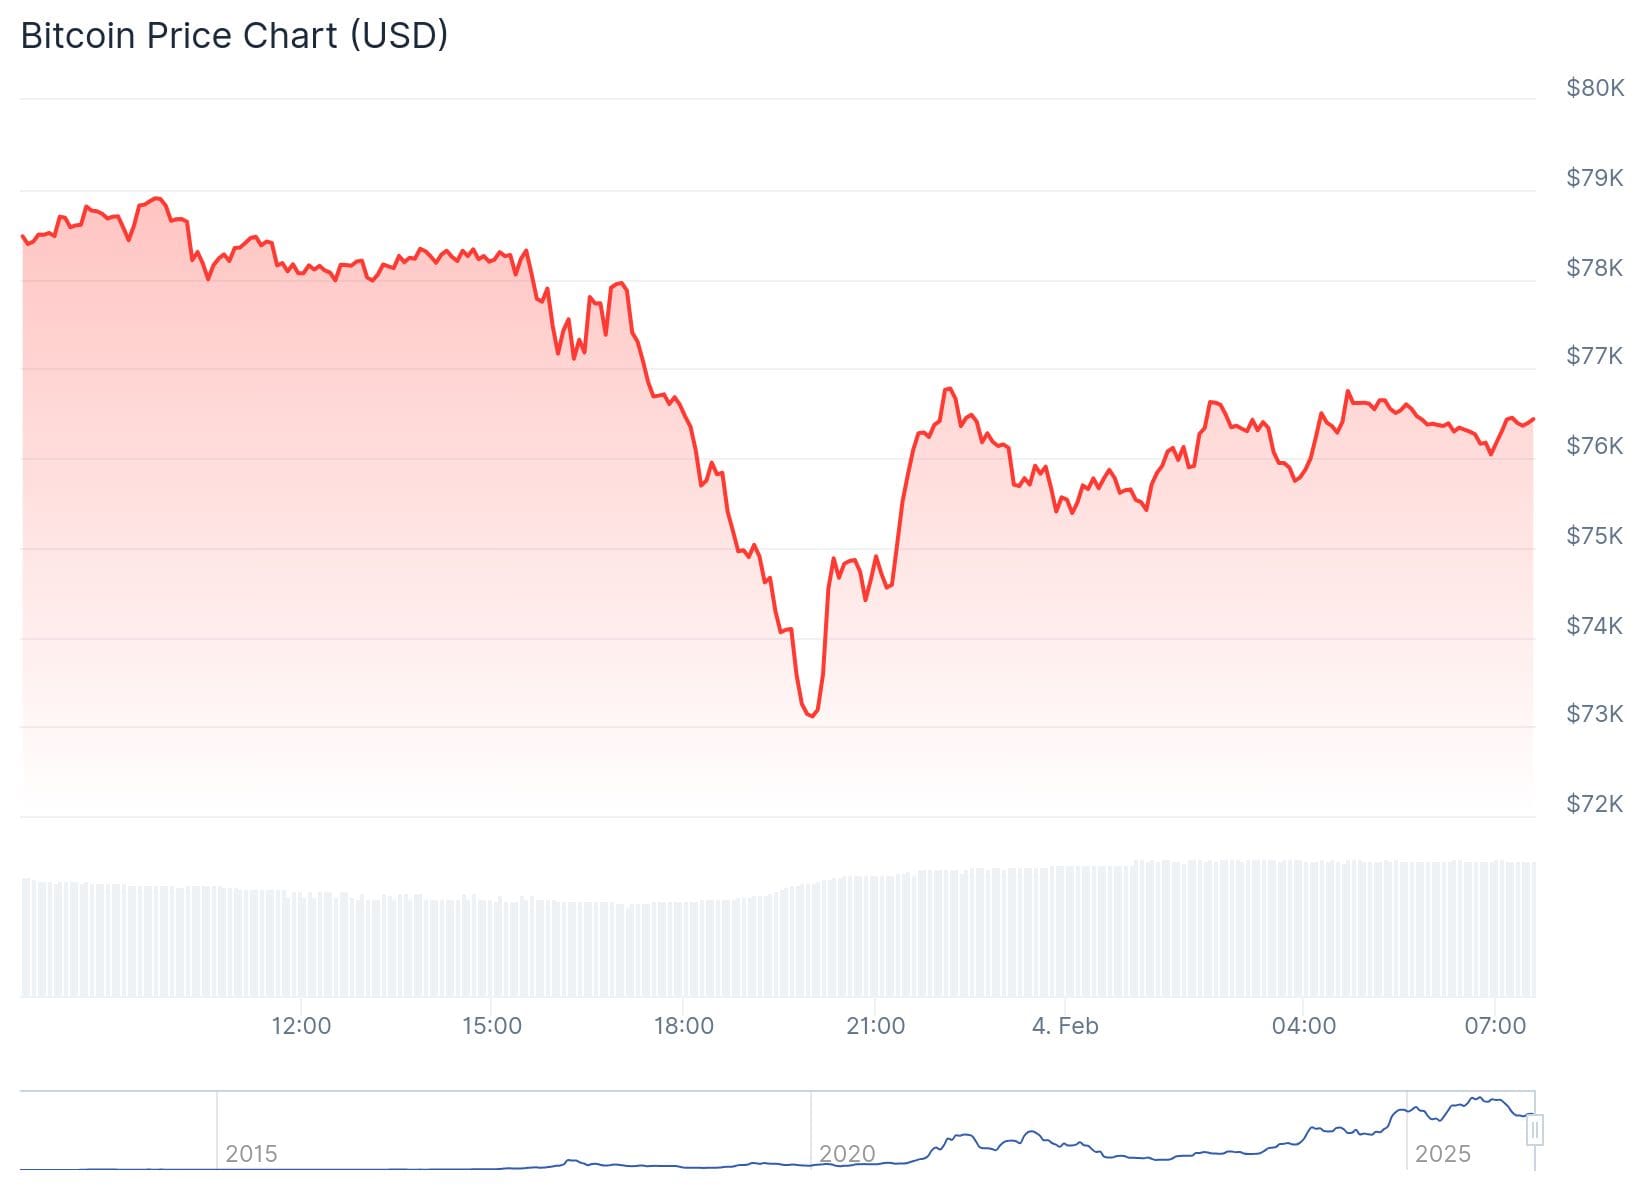1644x1200 pixels.
Task: Click the $80K price axis label
Action: click(x=1595, y=88)
